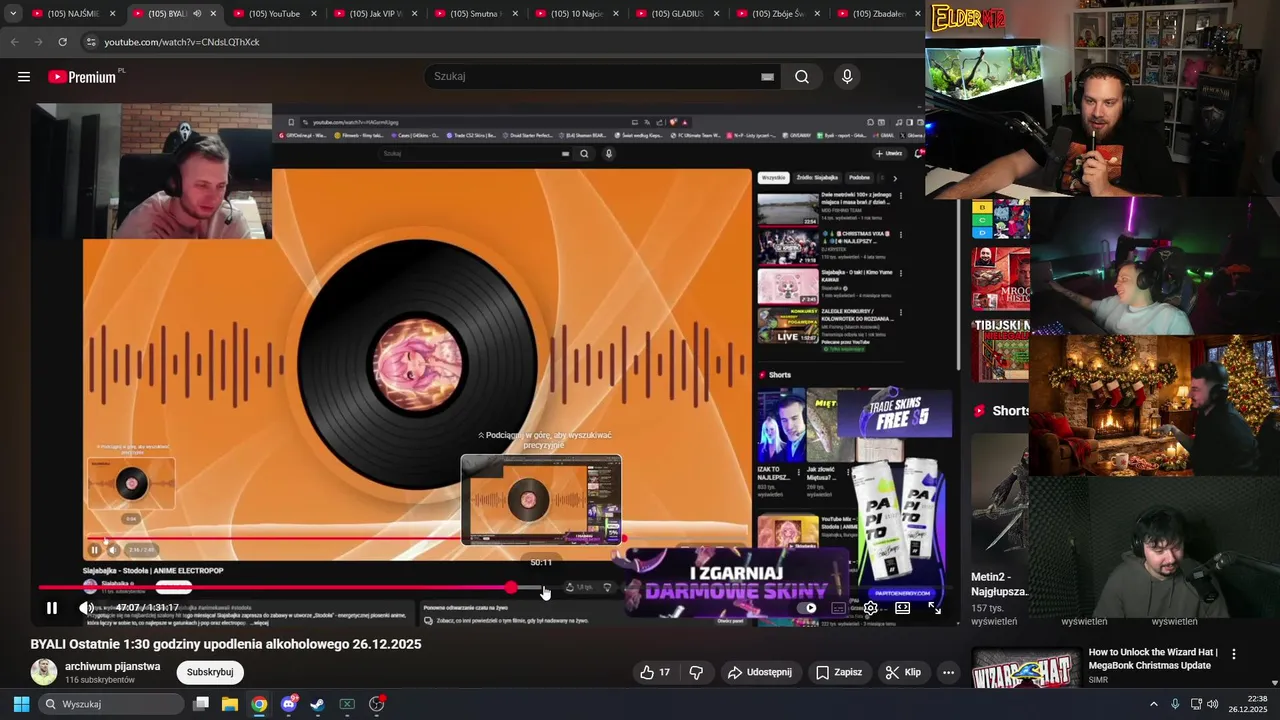Click the 47:07 / 1:31:17 time display

click(147, 608)
